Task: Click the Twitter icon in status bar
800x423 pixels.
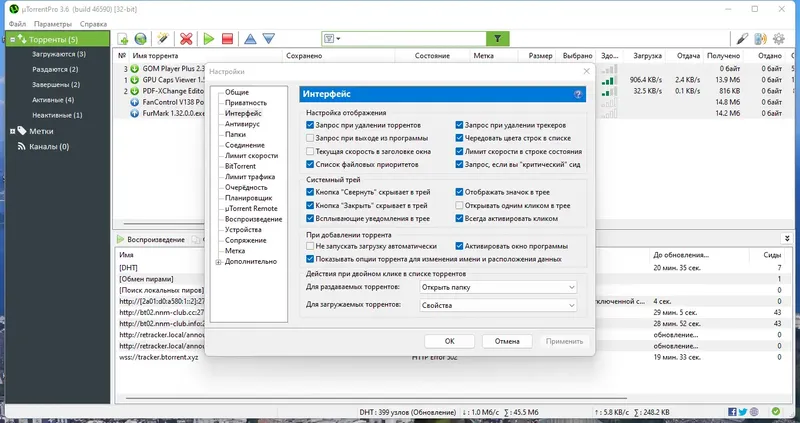Action: point(743,412)
